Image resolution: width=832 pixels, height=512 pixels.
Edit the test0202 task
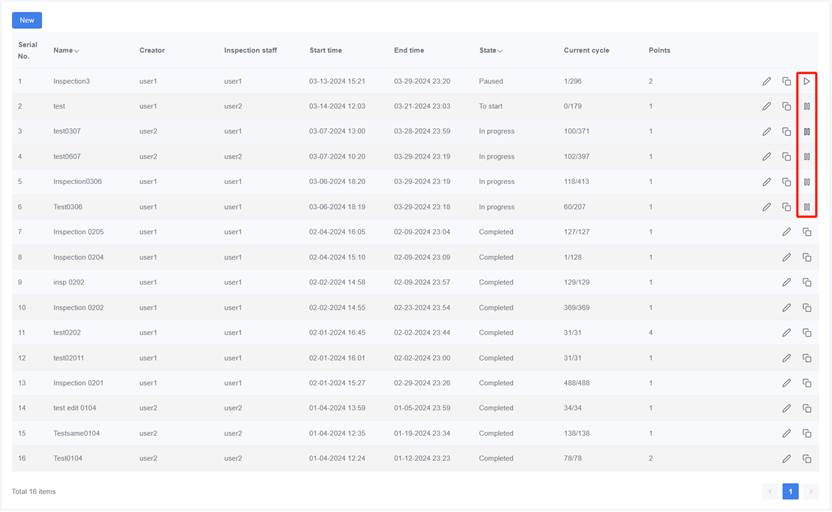pyautogui.click(x=786, y=333)
